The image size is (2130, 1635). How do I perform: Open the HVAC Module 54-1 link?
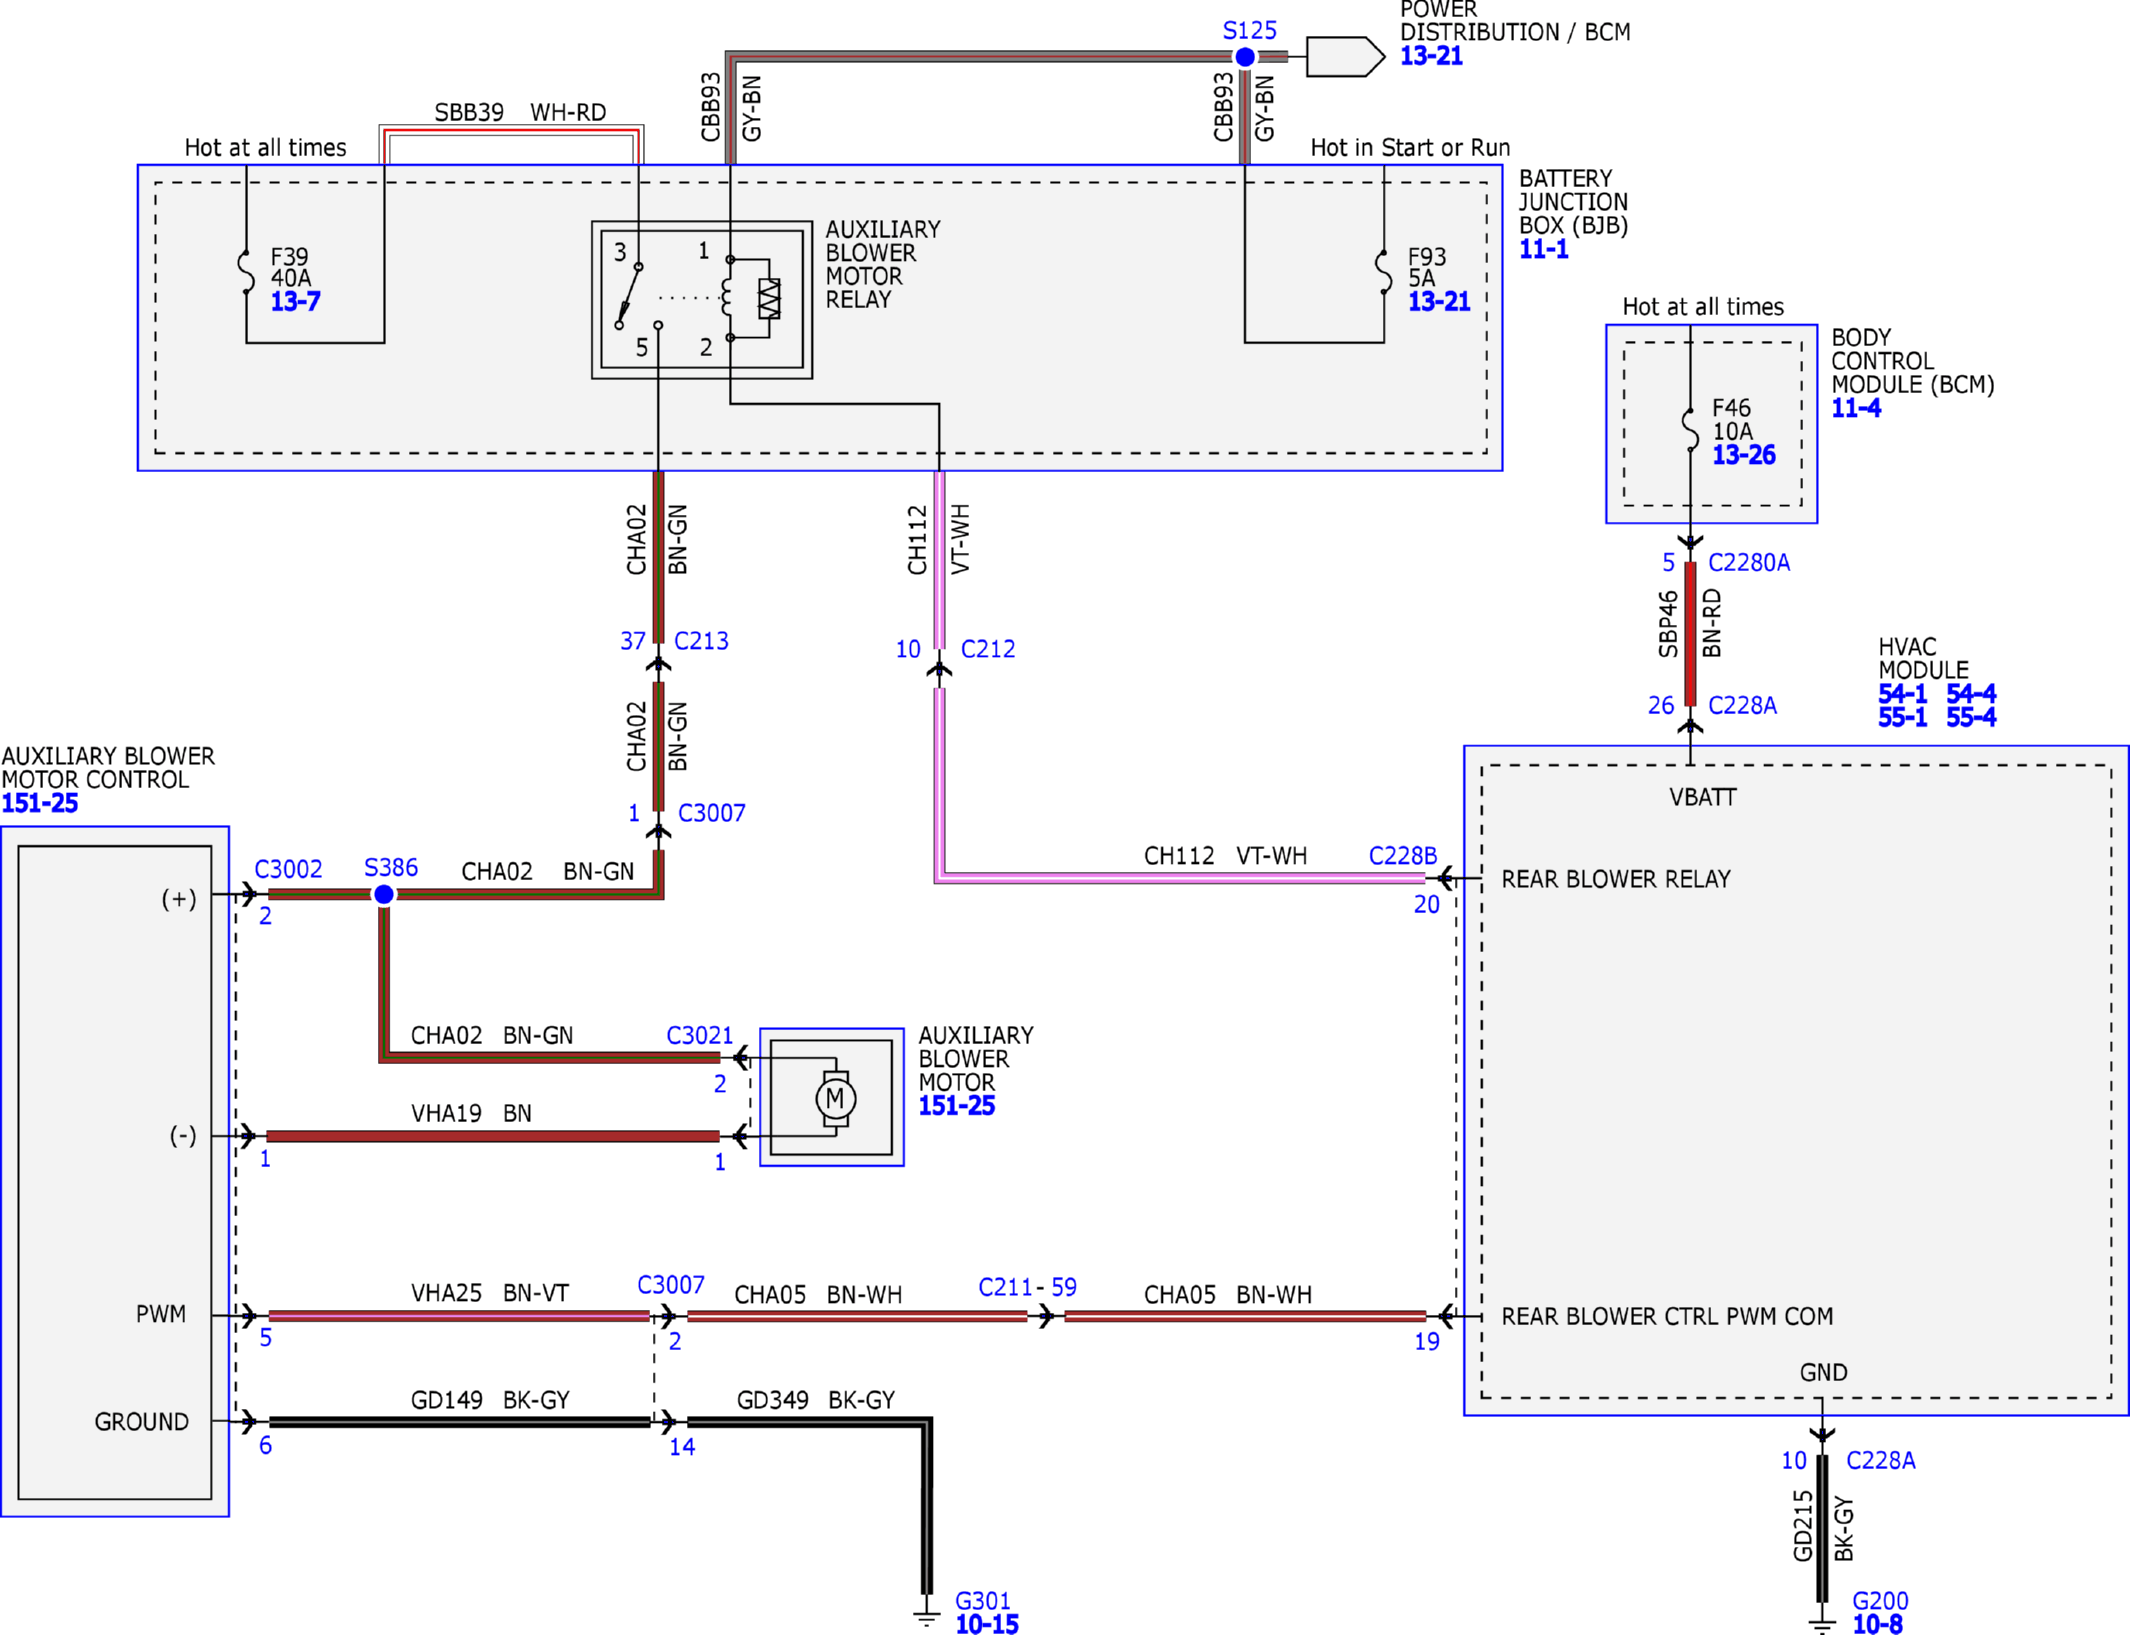[1902, 693]
